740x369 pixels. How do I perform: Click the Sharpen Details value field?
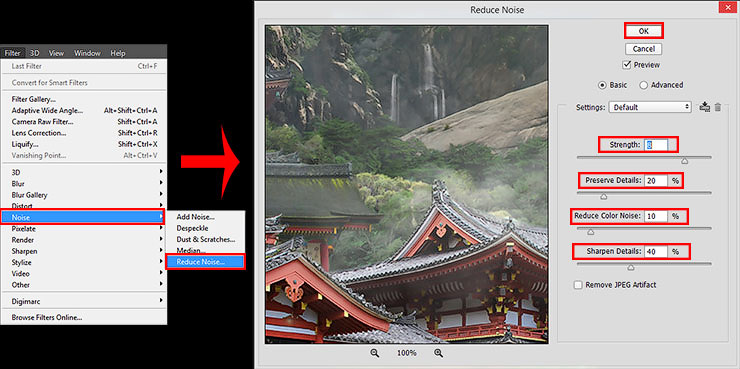pyautogui.click(x=656, y=252)
